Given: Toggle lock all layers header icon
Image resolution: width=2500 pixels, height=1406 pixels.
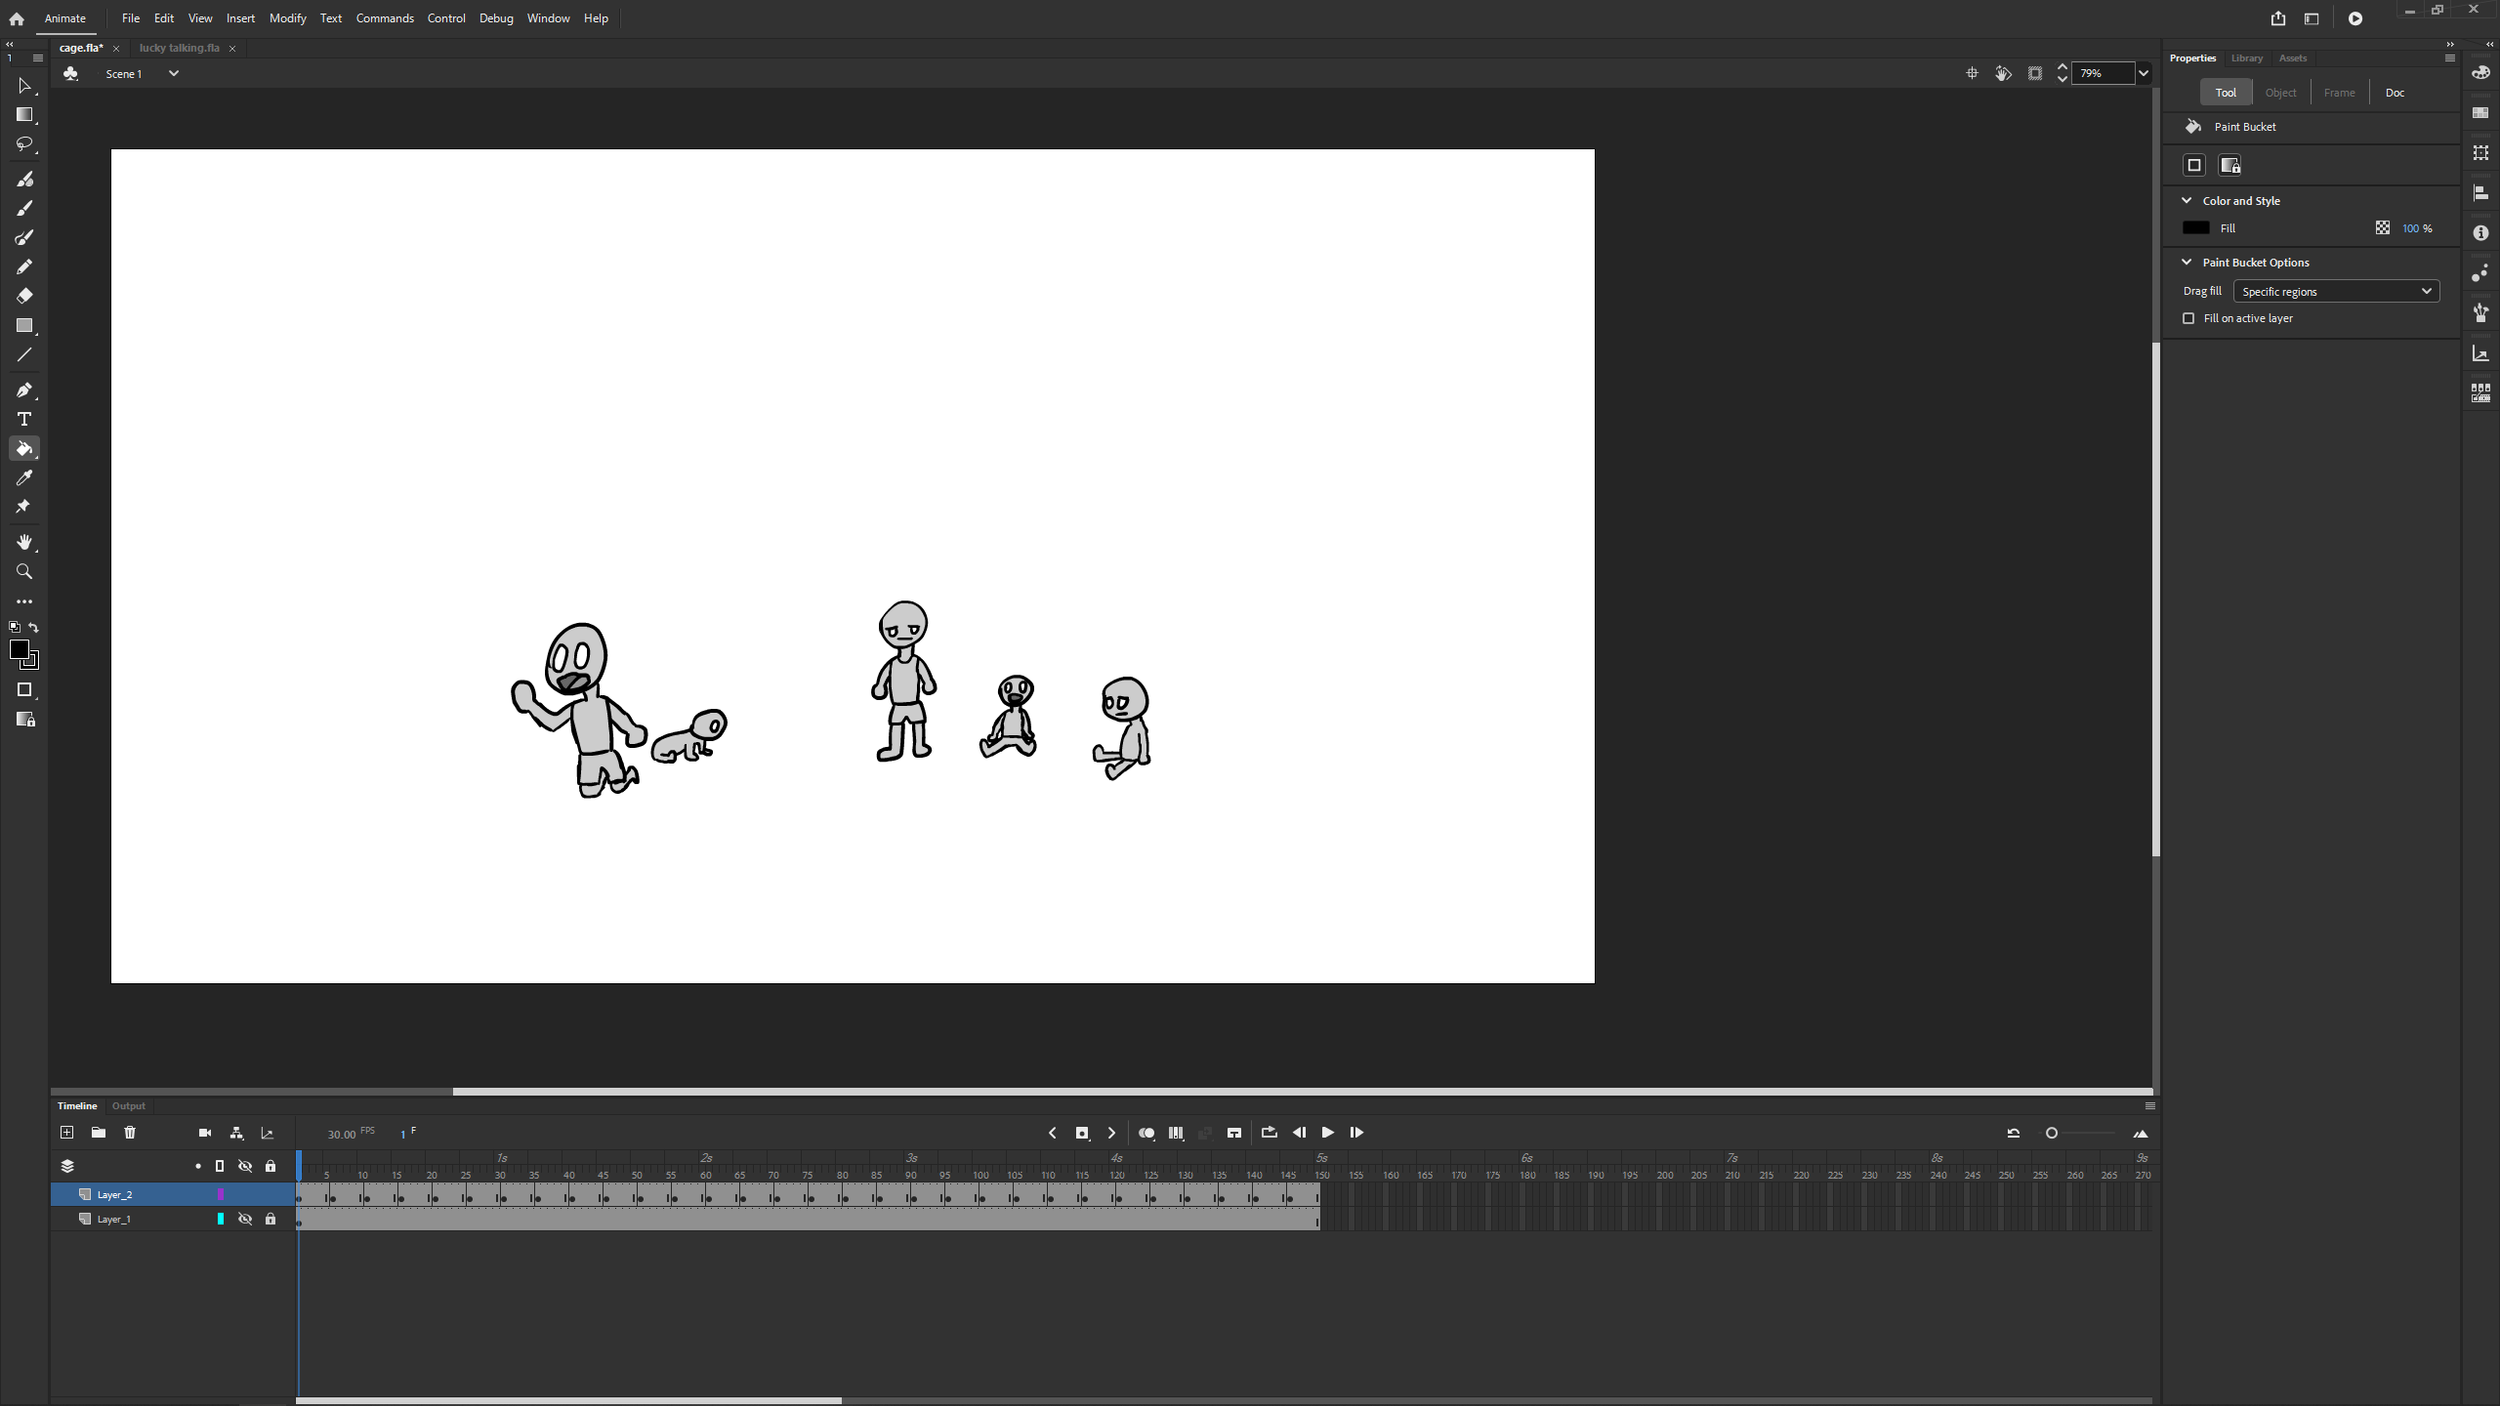Looking at the screenshot, I should point(270,1166).
